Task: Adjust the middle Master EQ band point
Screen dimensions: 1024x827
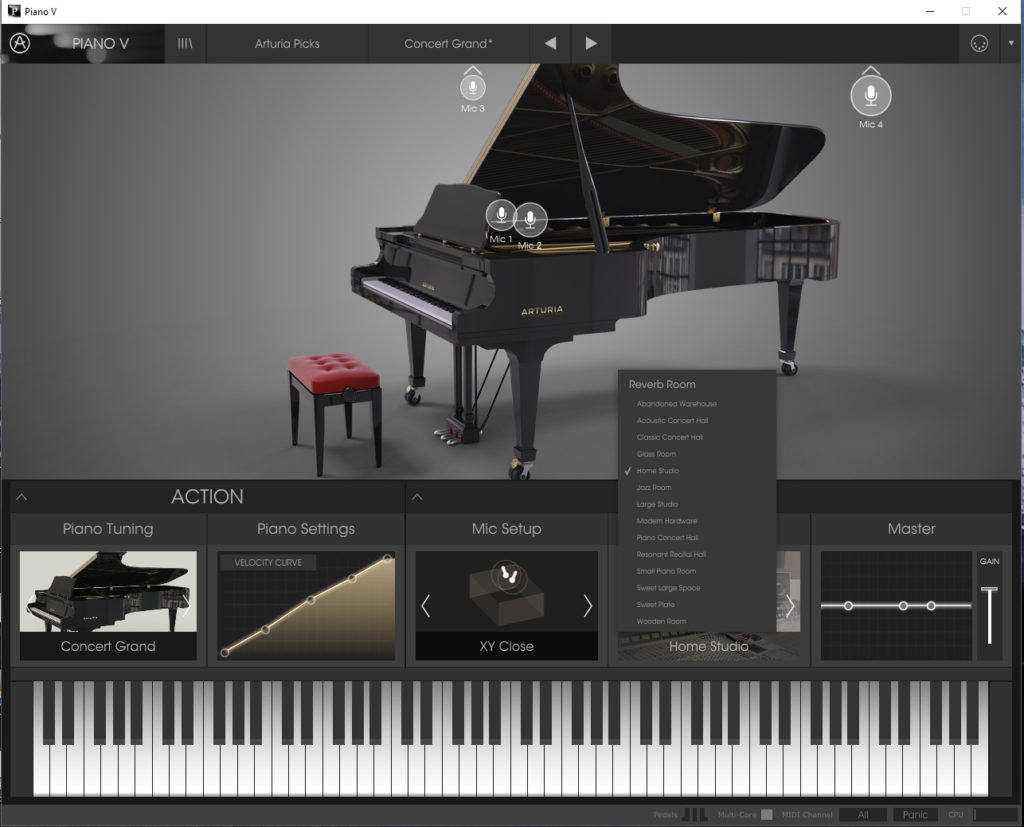Action: (903, 606)
